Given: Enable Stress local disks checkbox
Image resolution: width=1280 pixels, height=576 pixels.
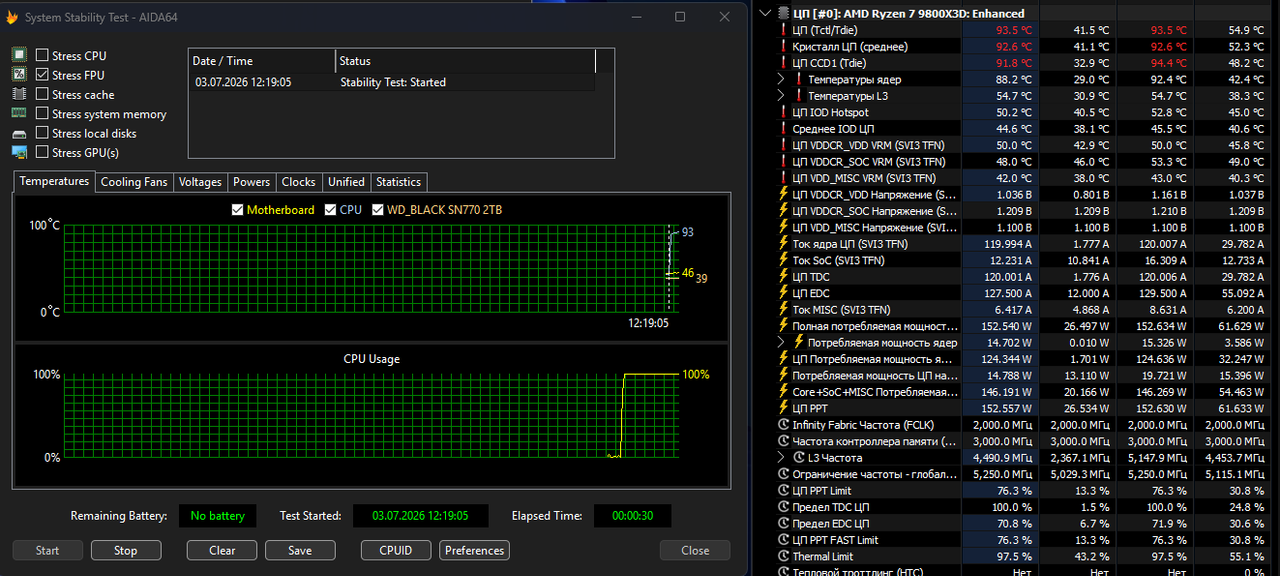Looking at the screenshot, I should tap(42, 133).
